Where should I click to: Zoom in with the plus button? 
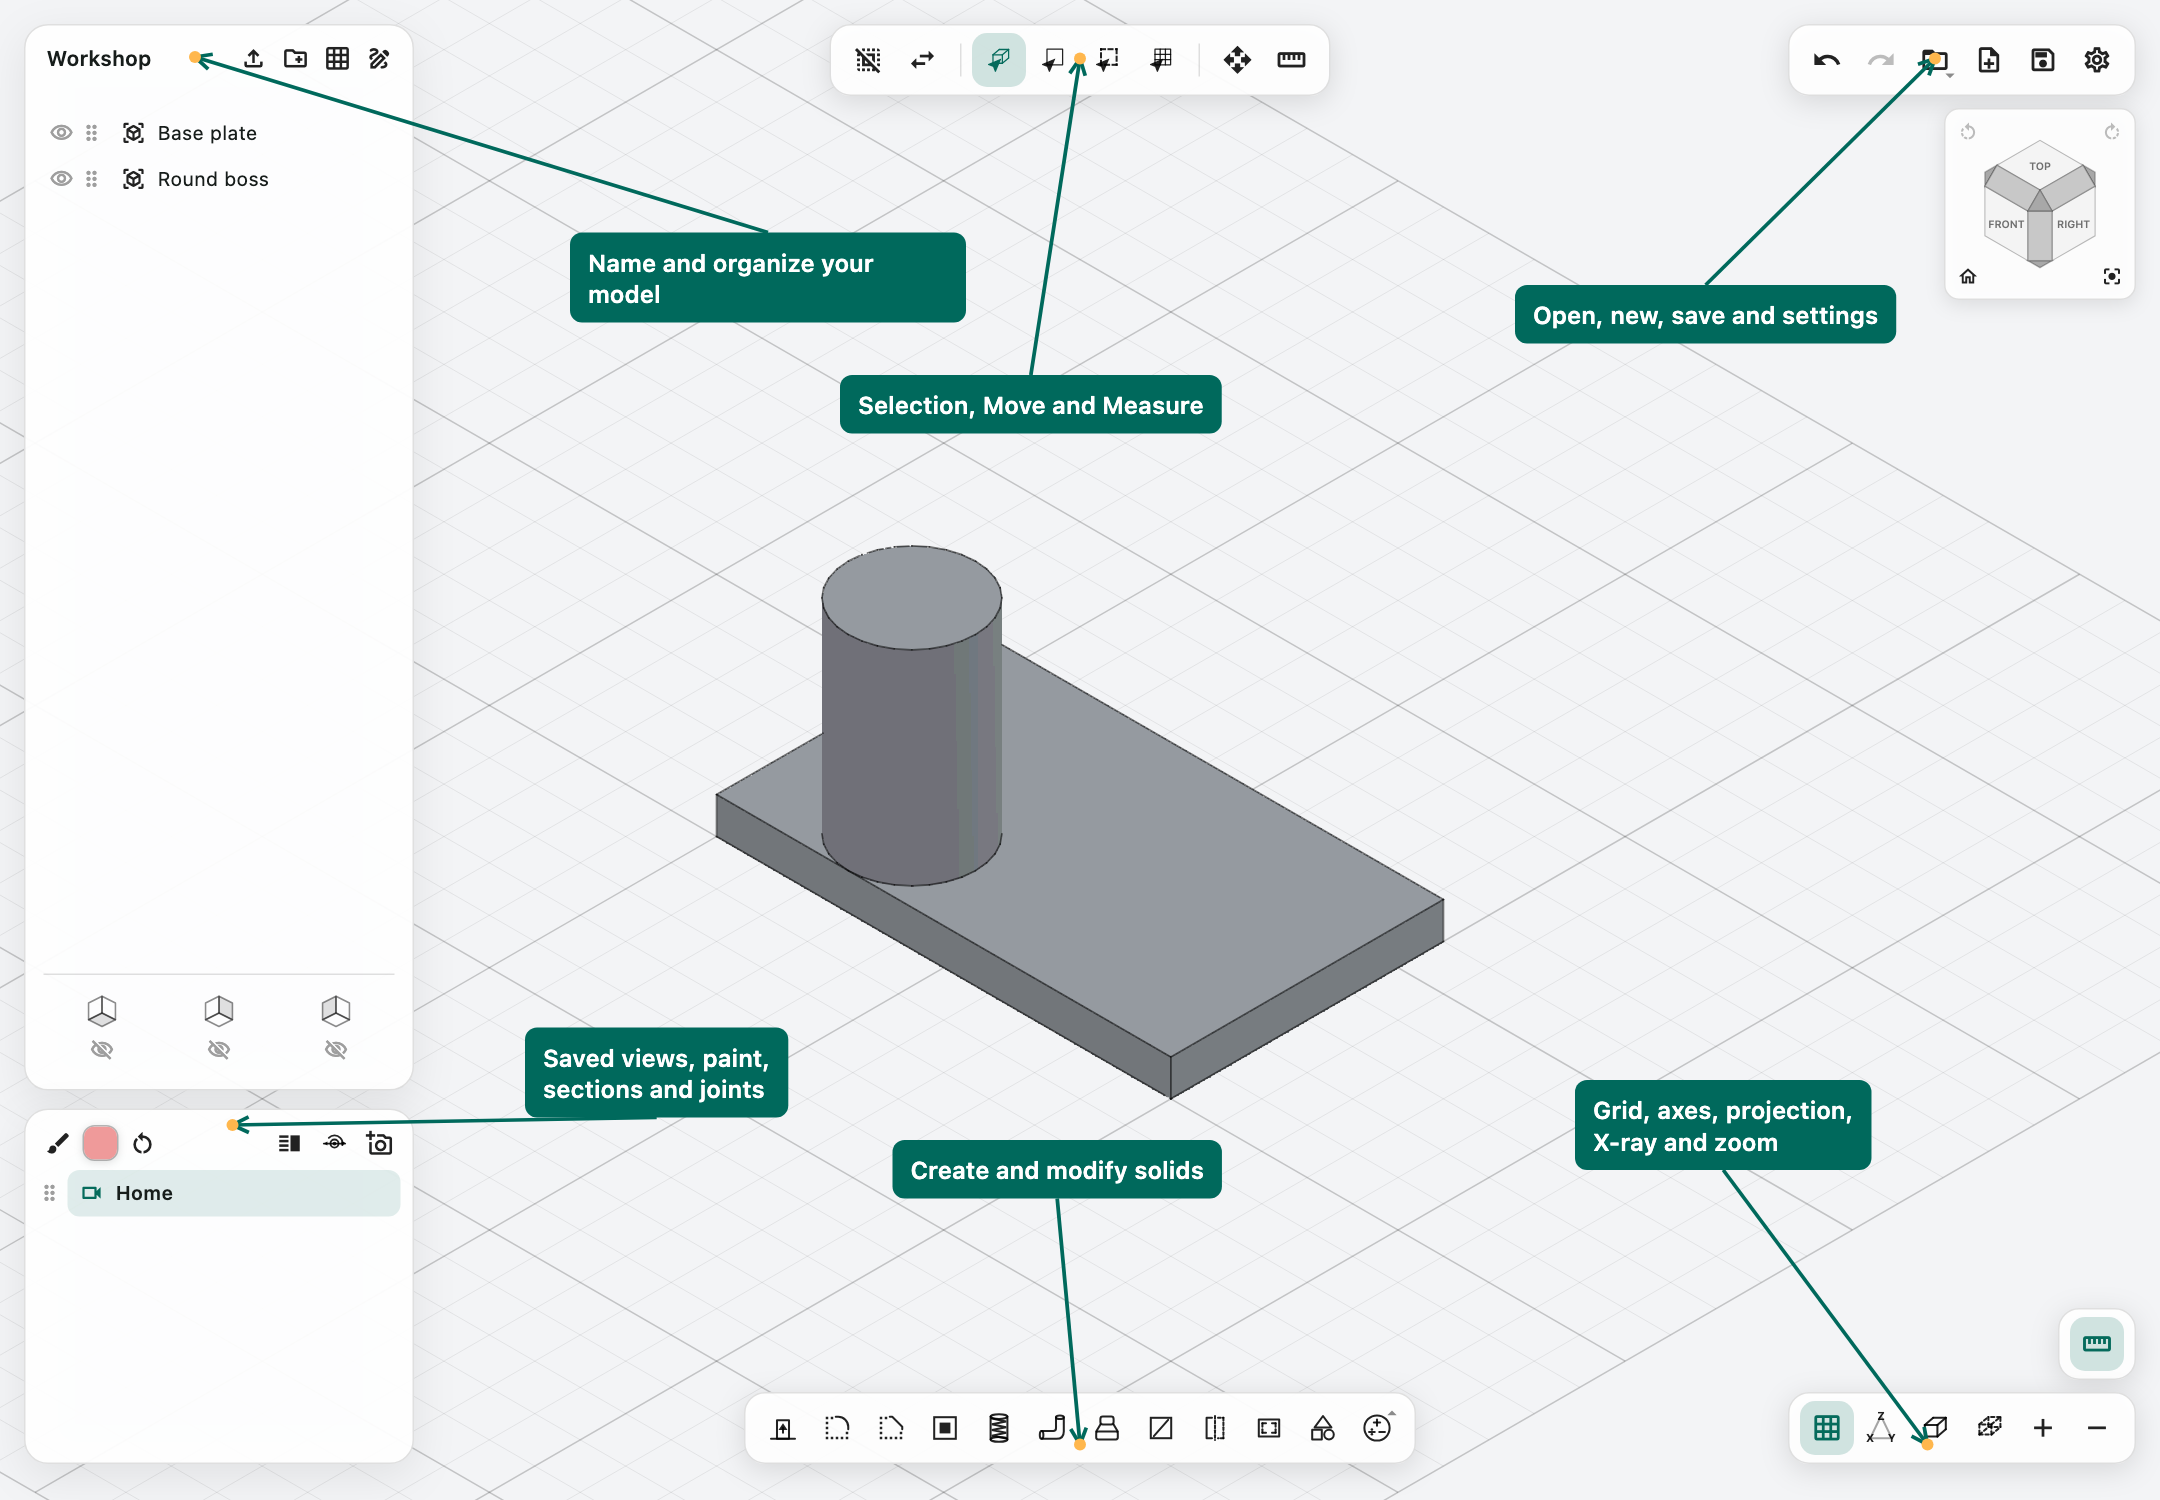click(2043, 1428)
